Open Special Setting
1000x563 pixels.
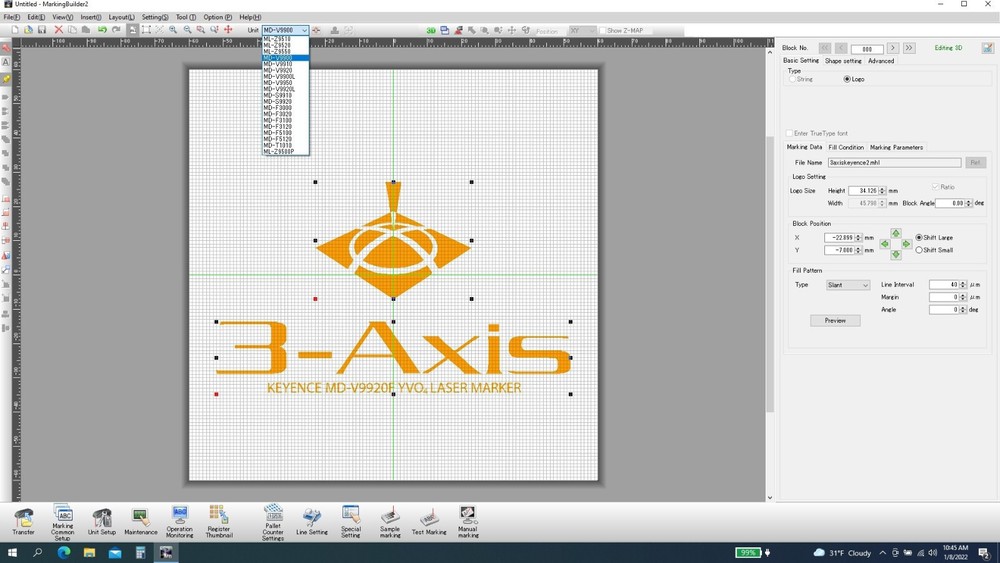click(351, 522)
